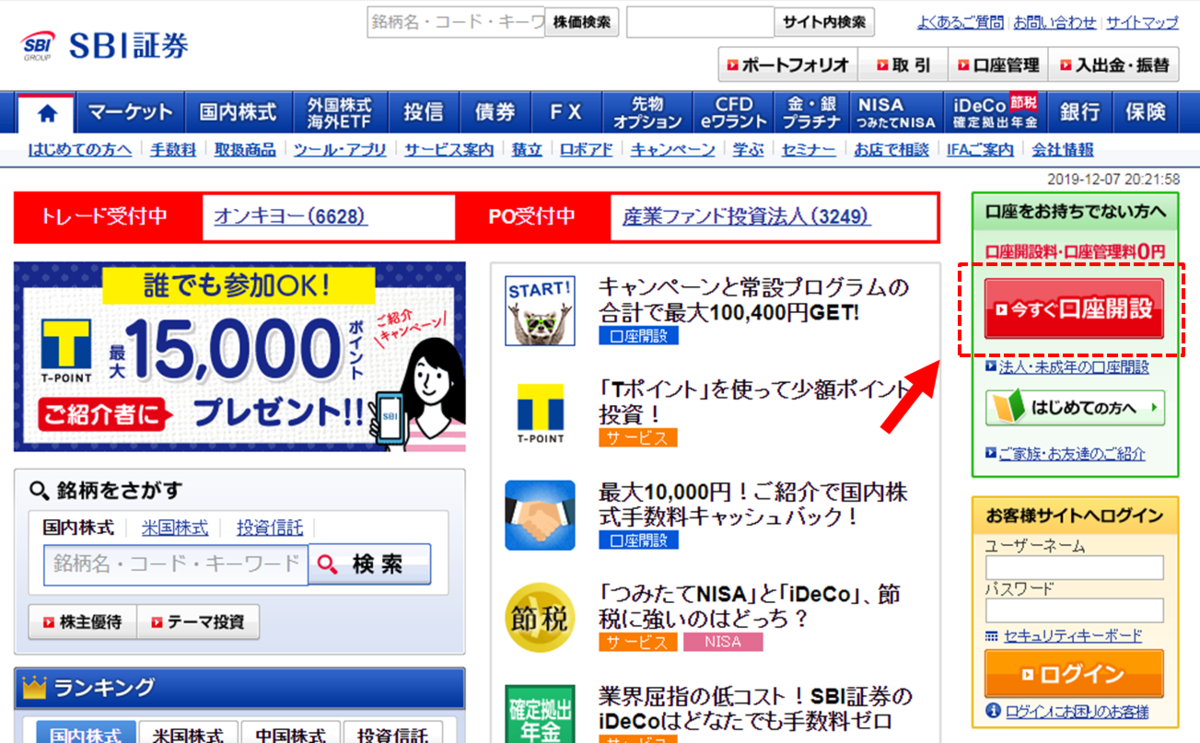
Task: Open the 債券 tab
Action: point(494,113)
